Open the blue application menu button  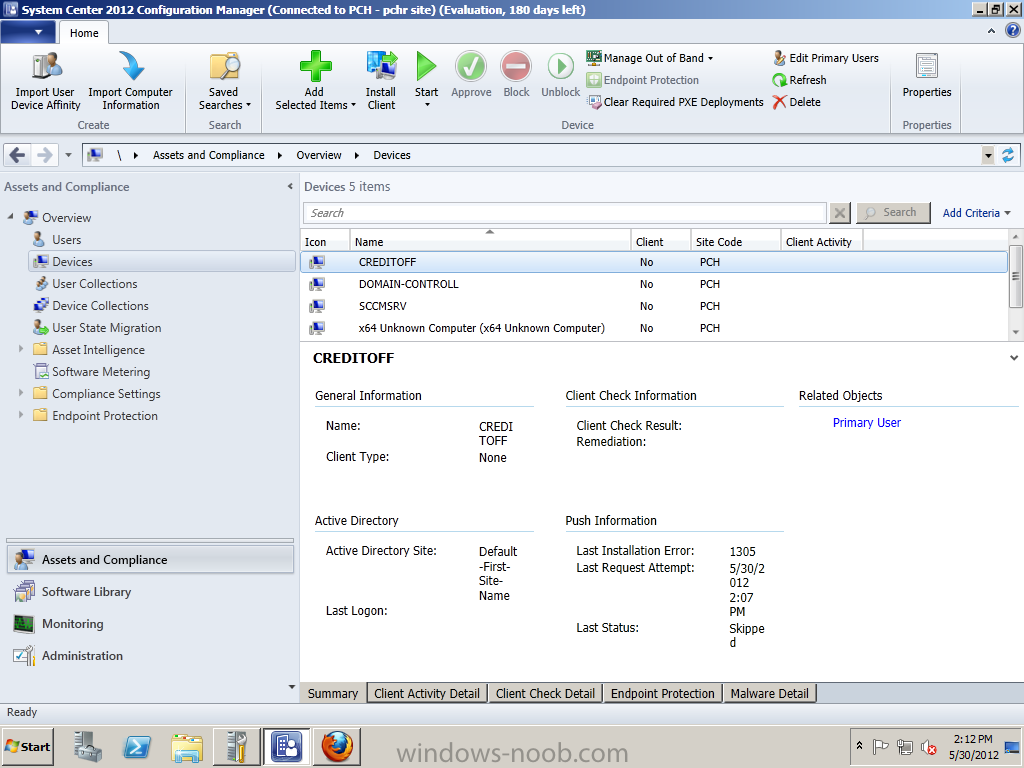pyautogui.click(x=28, y=32)
